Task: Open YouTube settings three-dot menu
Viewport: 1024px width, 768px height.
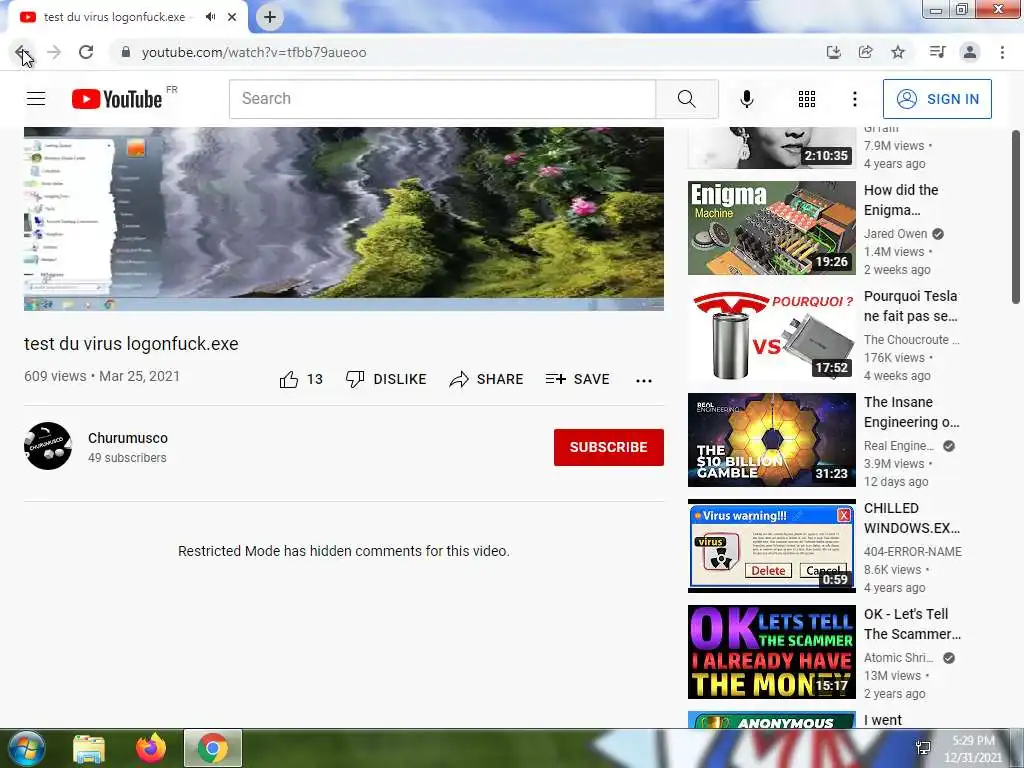Action: coord(855,99)
